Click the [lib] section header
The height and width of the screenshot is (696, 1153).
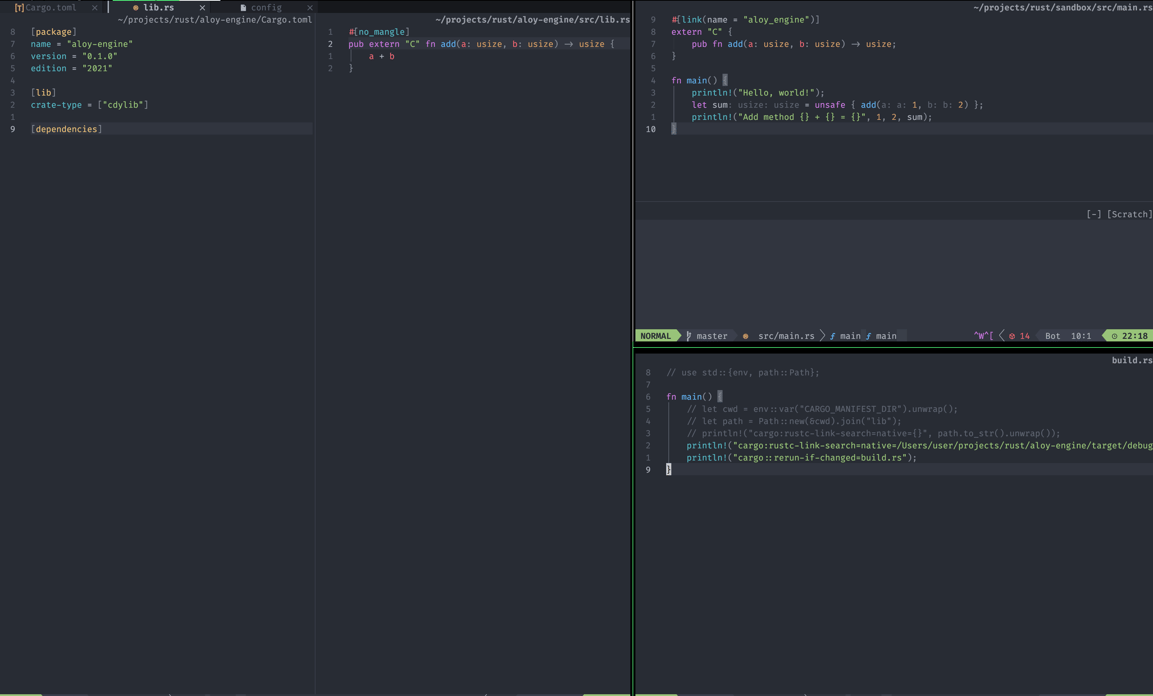point(43,93)
